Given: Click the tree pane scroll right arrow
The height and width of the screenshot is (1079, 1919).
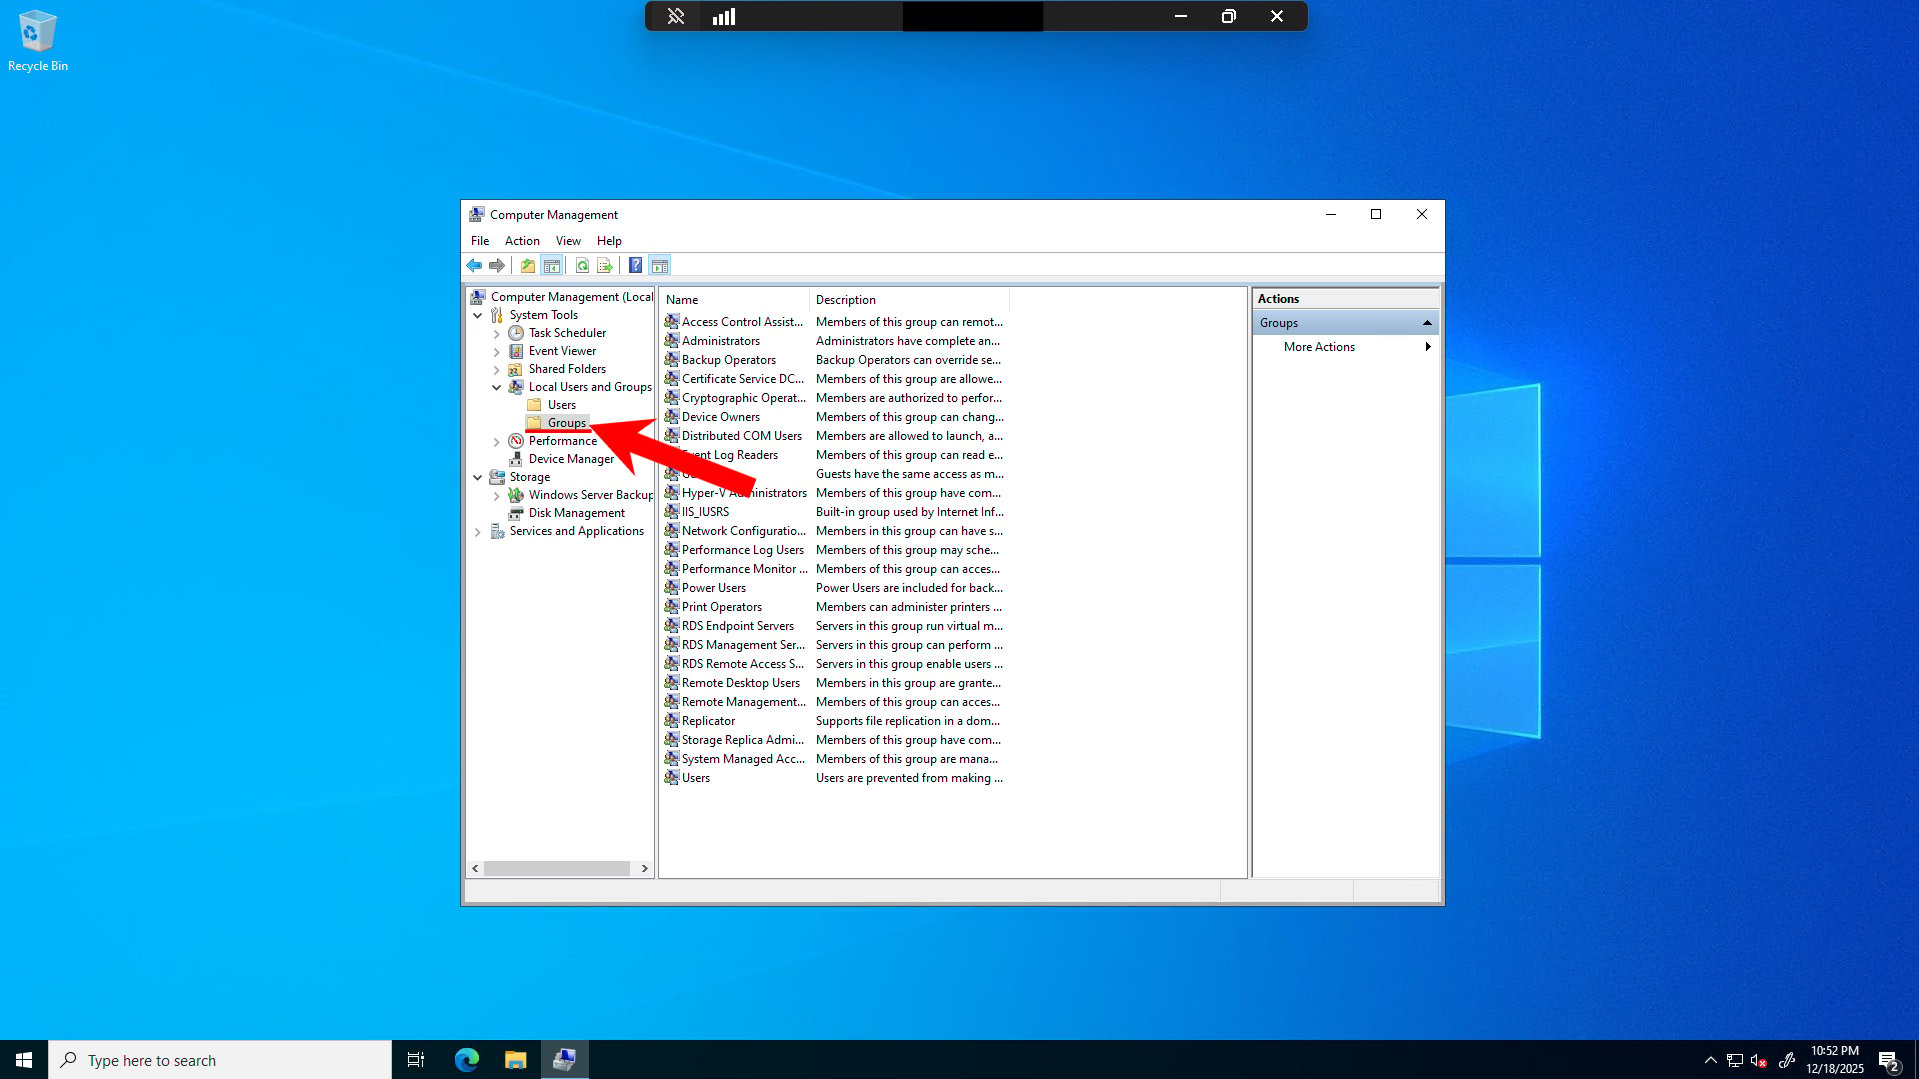Looking at the screenshot, I should click(645, 869).
